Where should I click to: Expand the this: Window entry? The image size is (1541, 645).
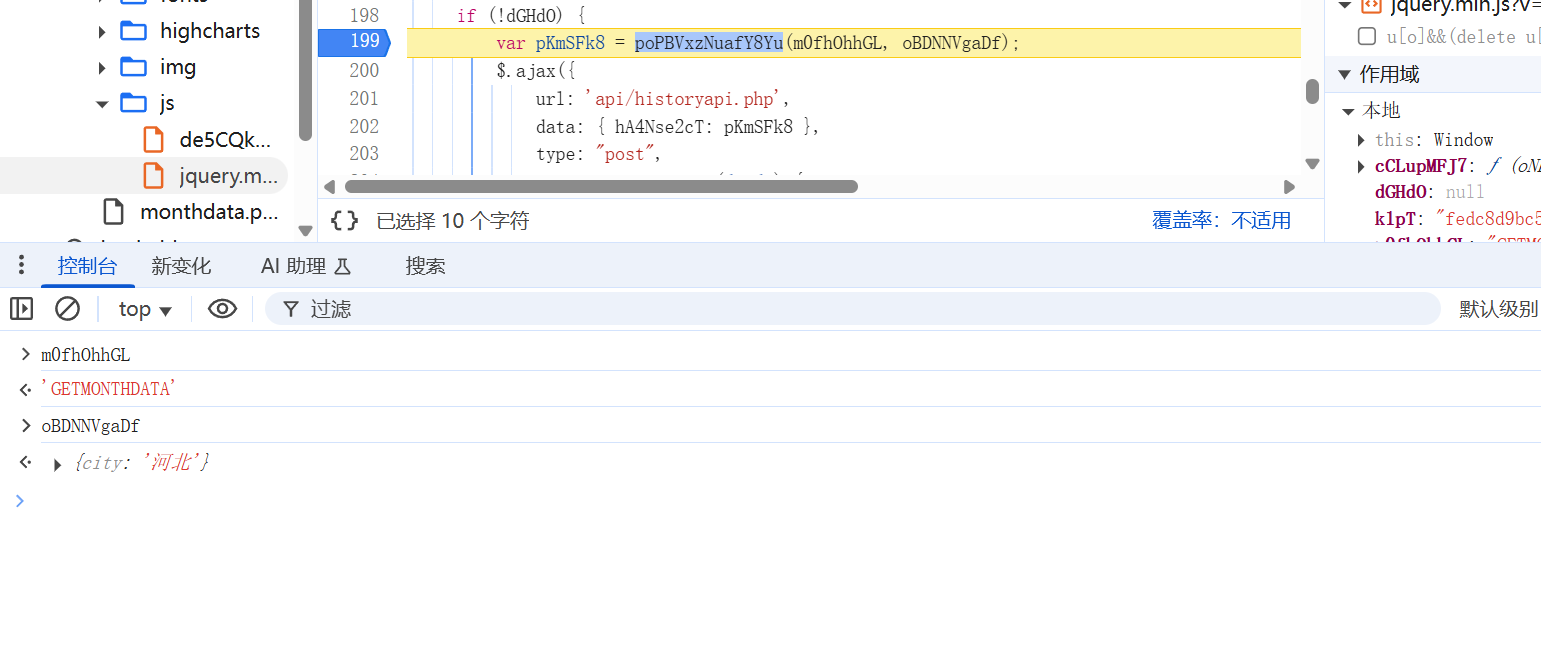pos(1361,140)
